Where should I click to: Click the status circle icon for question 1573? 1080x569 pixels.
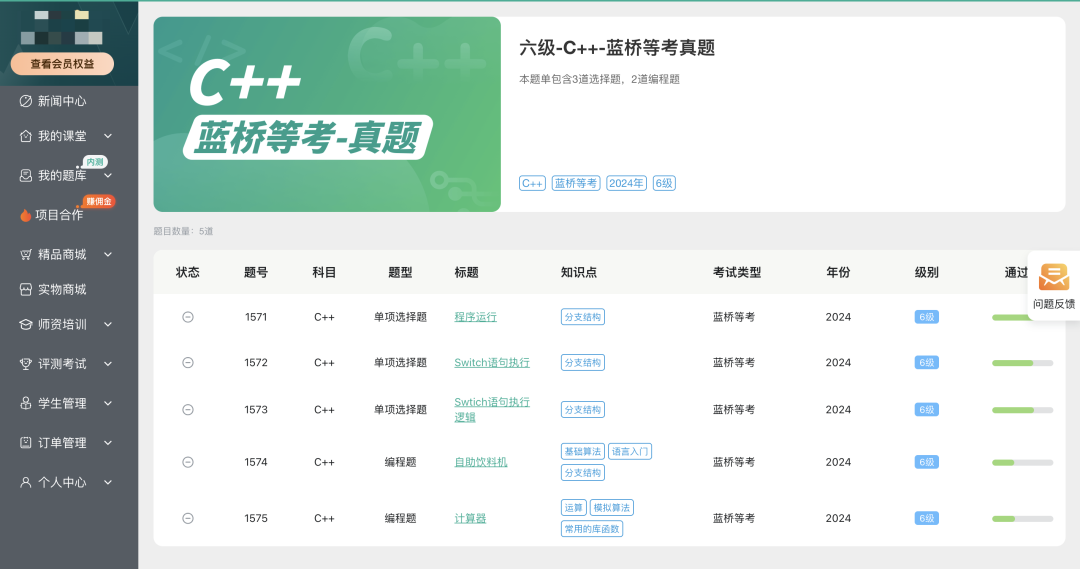pyautogui.click(x=187, y=409)
